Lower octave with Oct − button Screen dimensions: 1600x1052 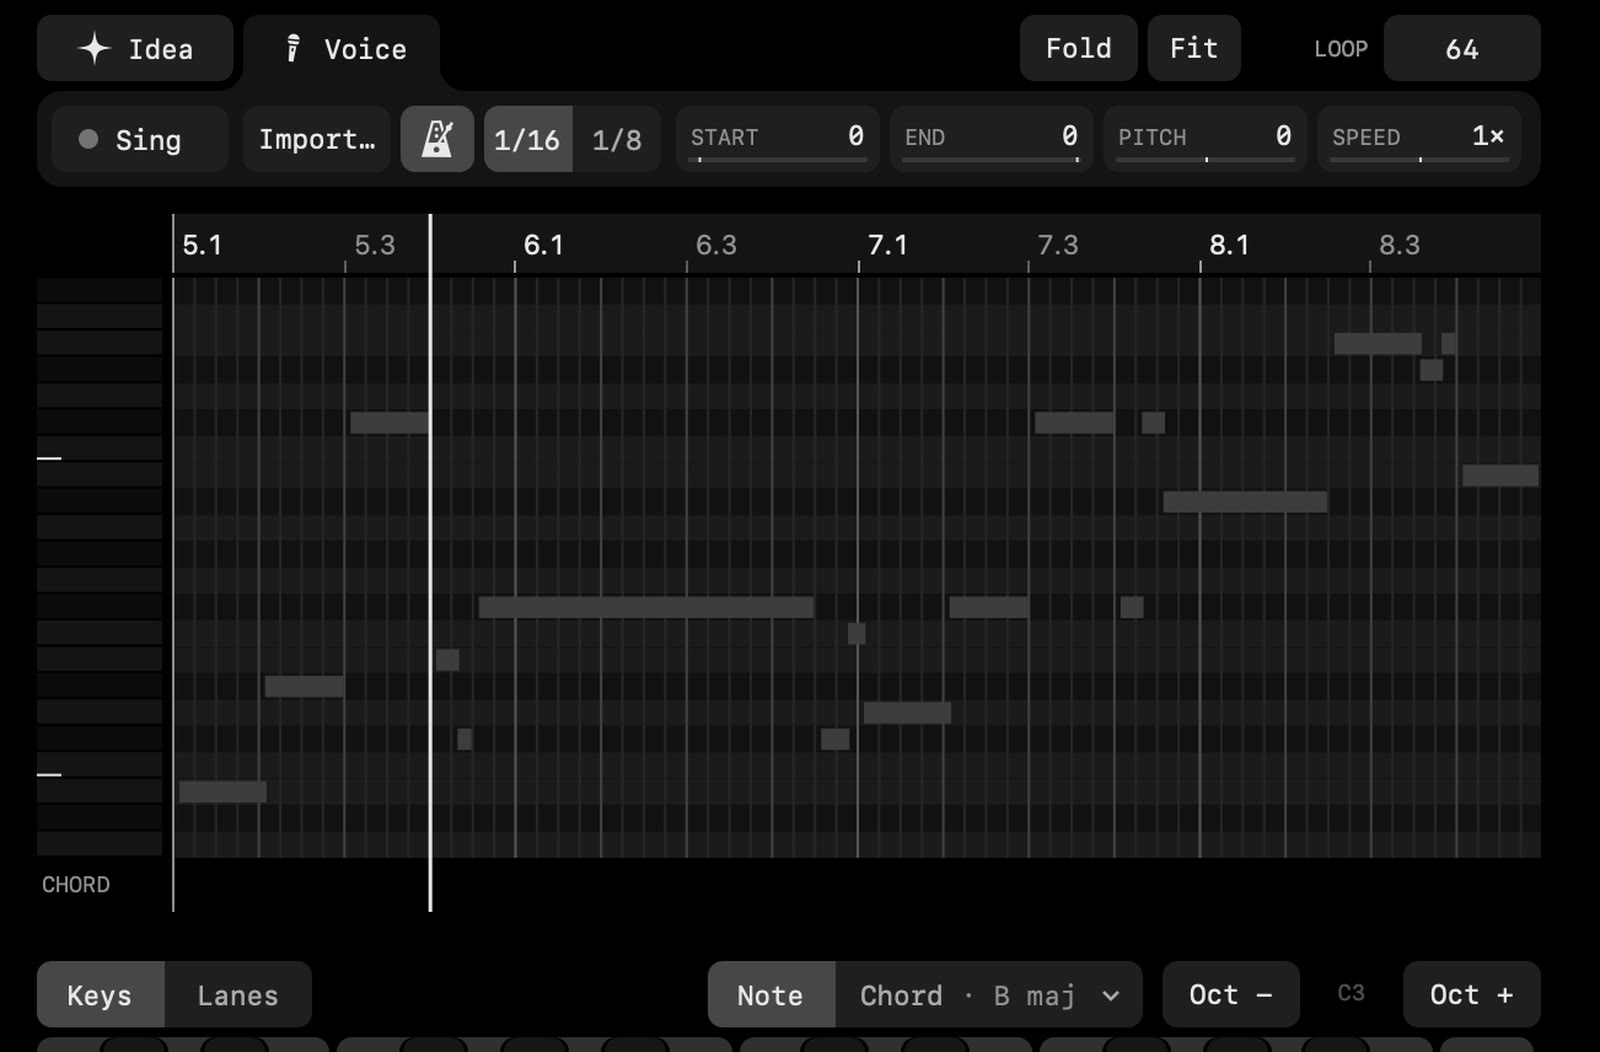click(x=1231, y=995)
